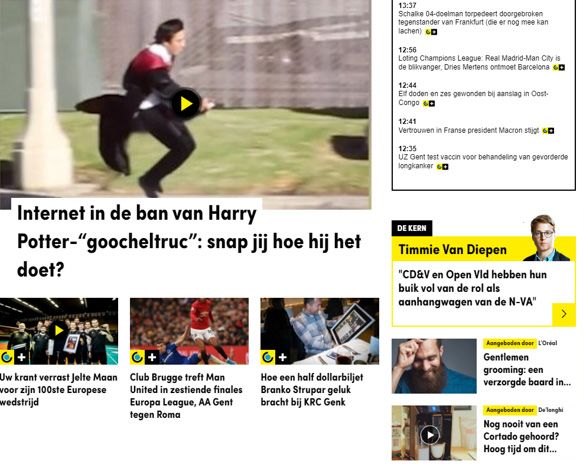Read Internet in de ban van Harry Potter headline

click(189, 241)
